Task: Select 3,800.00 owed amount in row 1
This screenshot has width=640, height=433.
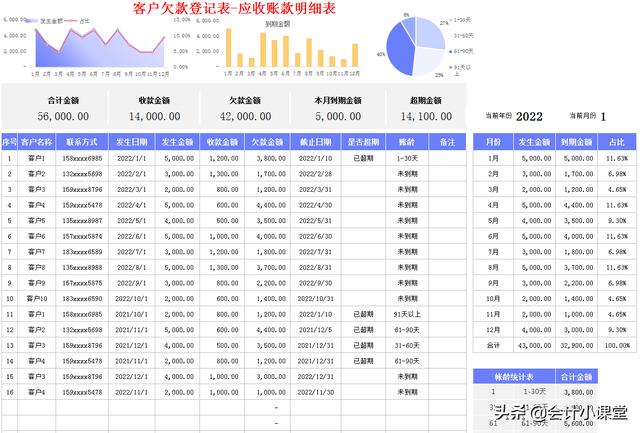Action: (268, 158)
